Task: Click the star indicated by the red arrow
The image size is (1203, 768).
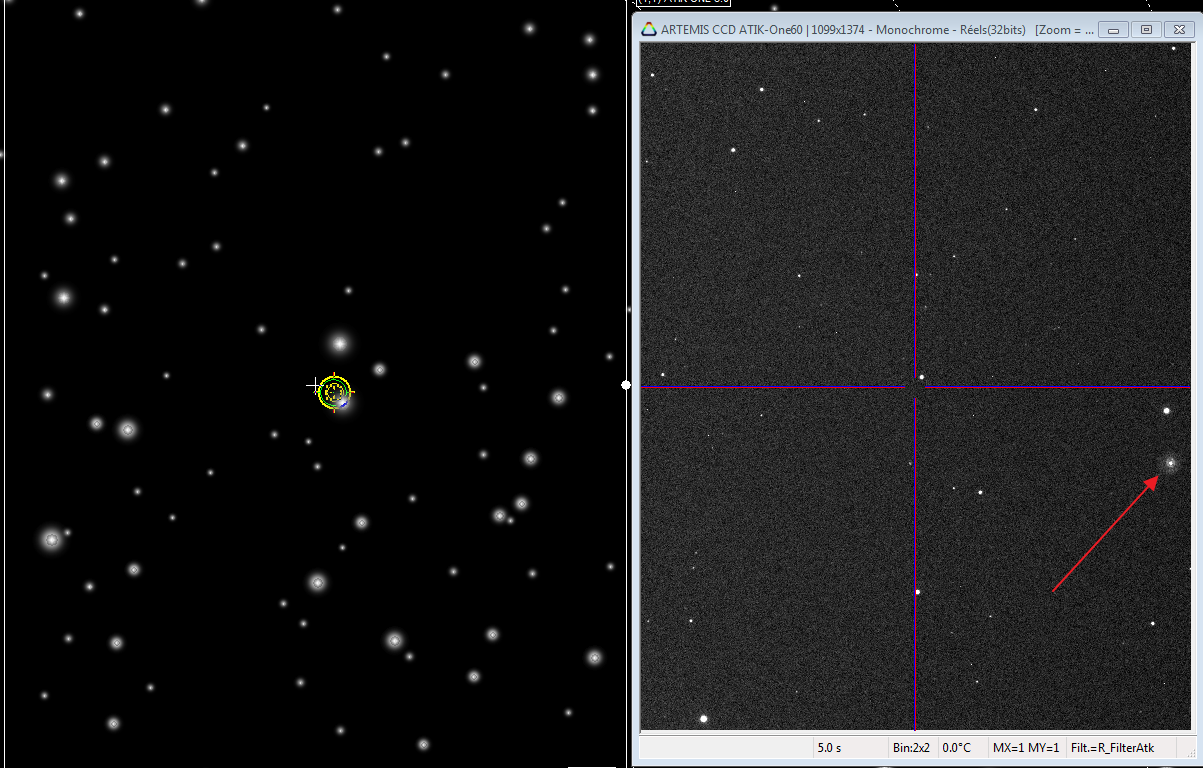Action: point(1170,463)
